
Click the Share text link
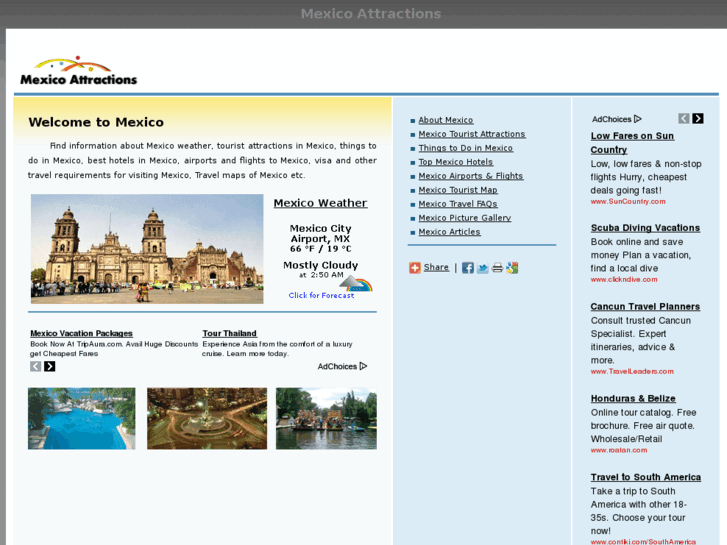coord(436,267)
